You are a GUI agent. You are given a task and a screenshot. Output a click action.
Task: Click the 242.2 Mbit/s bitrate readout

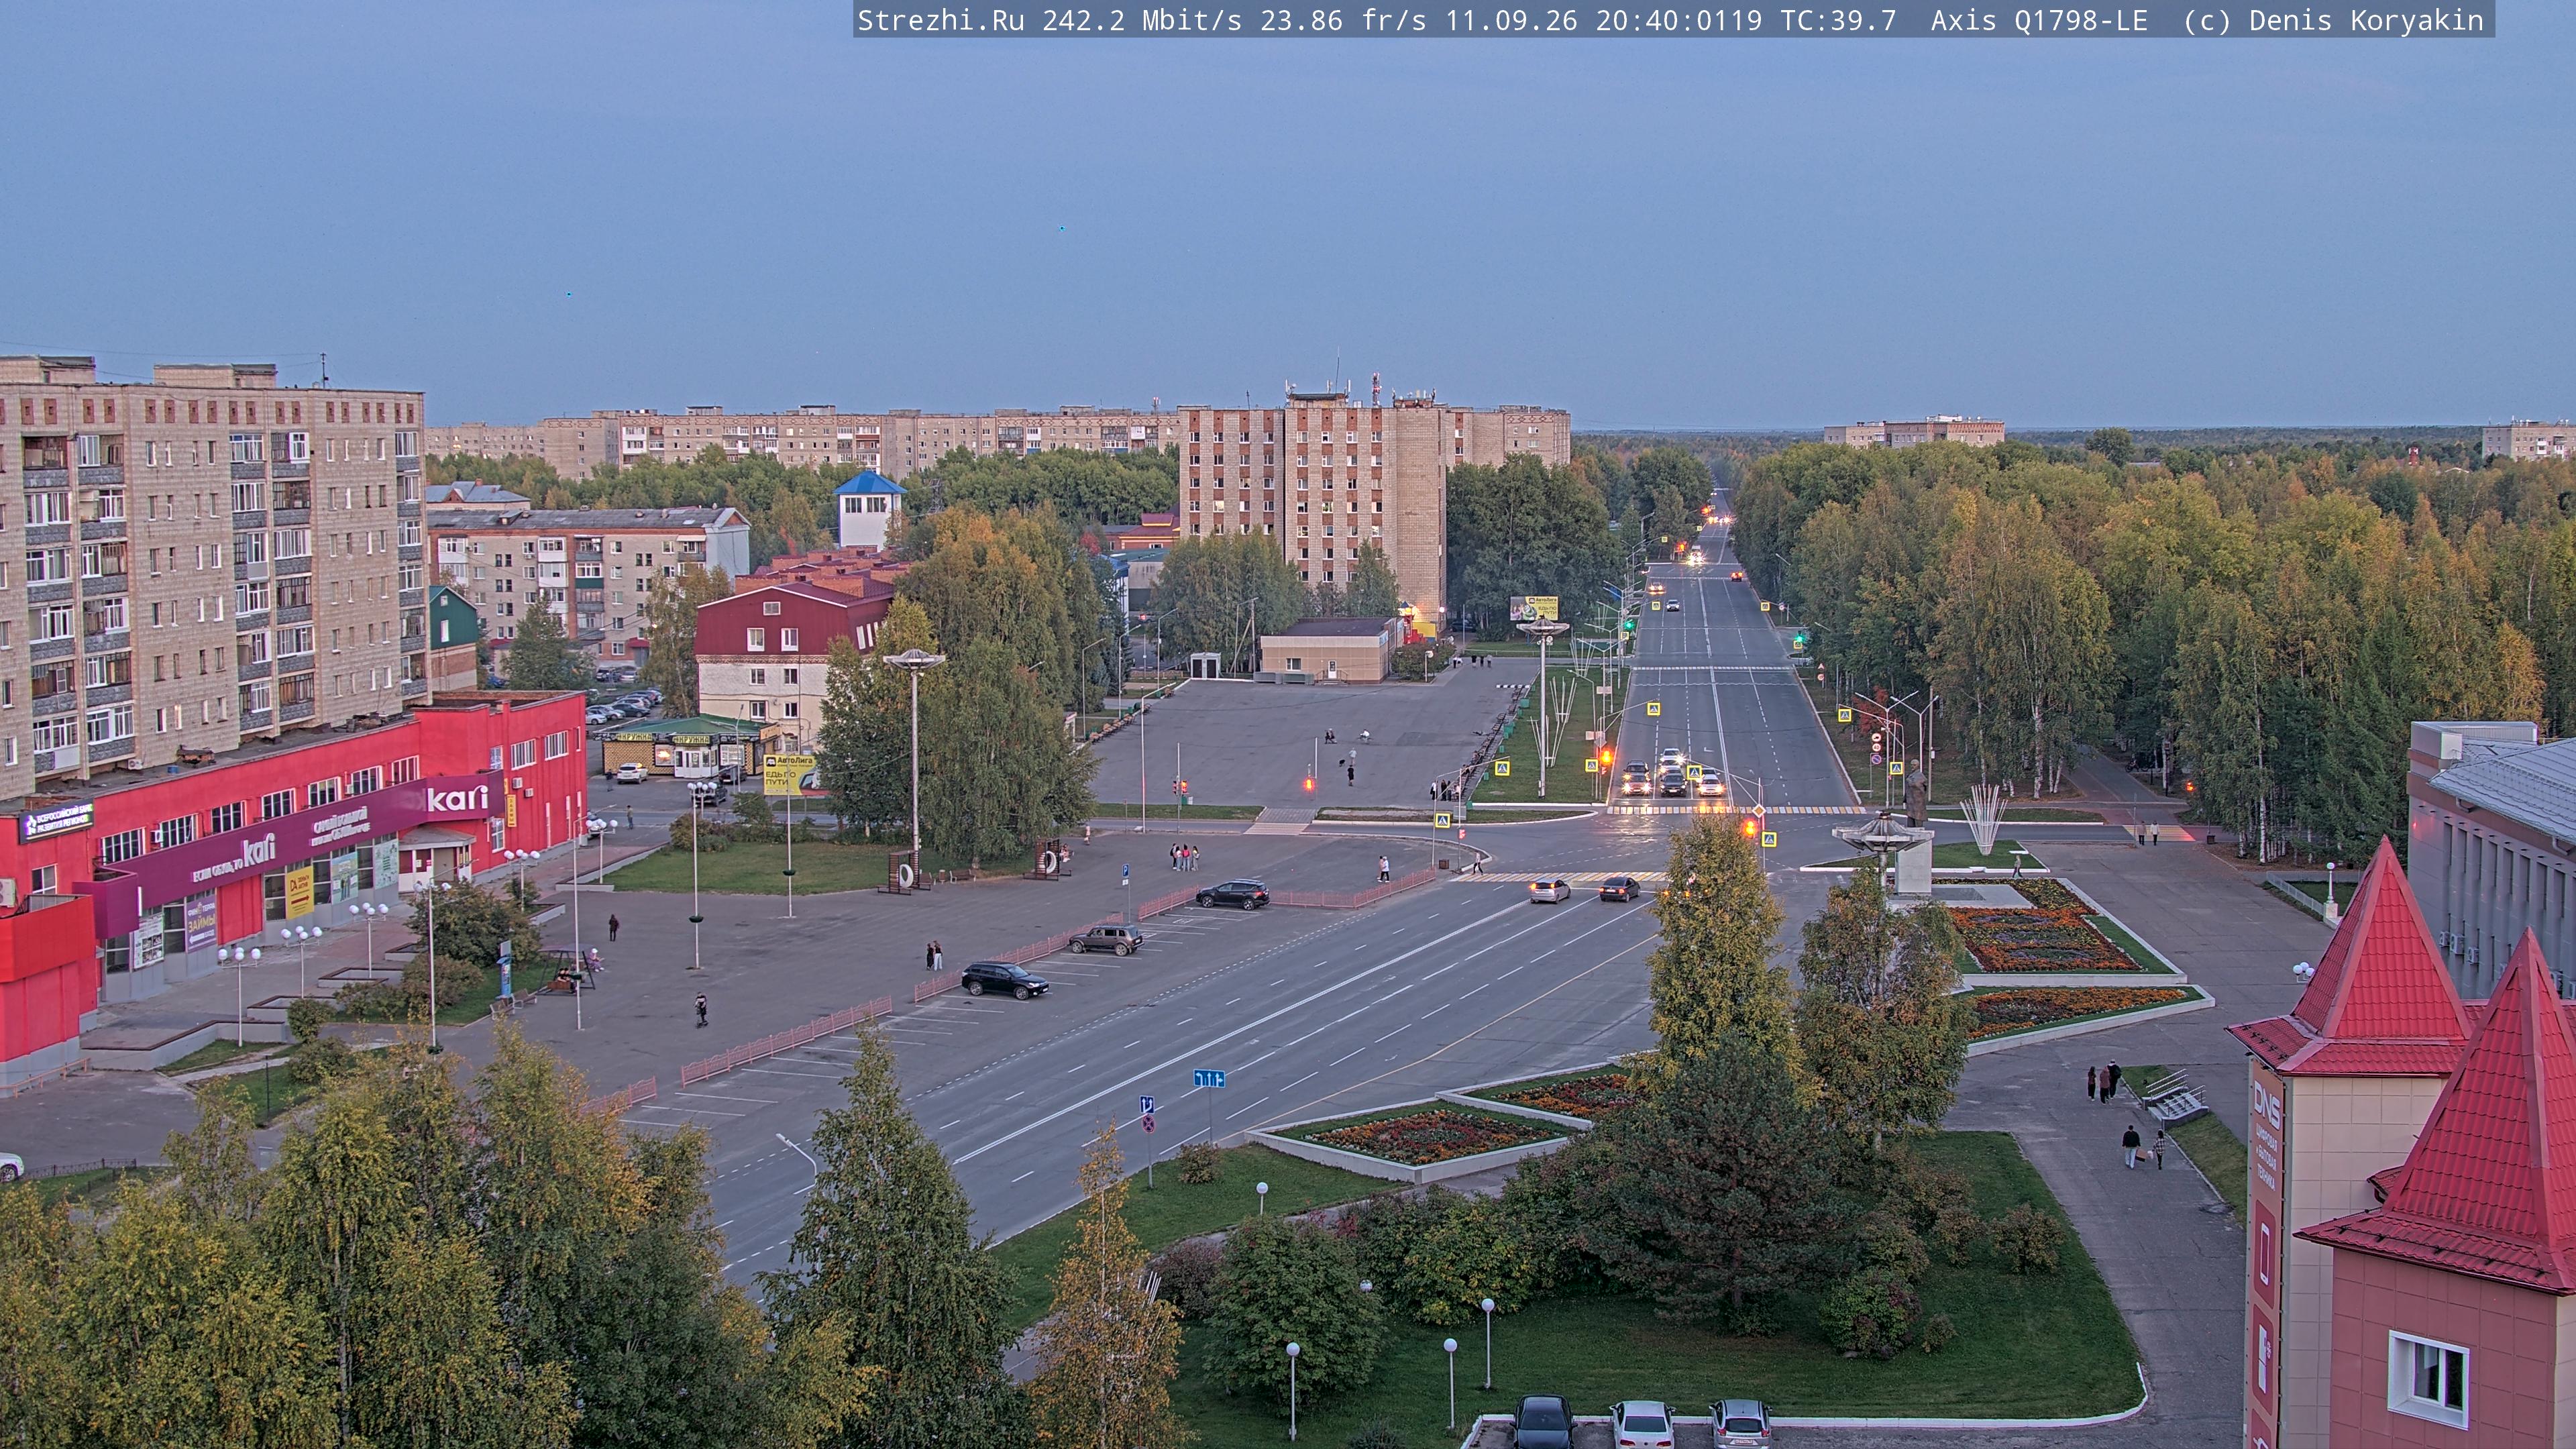pyautogui.click(x=1142, y=21)
